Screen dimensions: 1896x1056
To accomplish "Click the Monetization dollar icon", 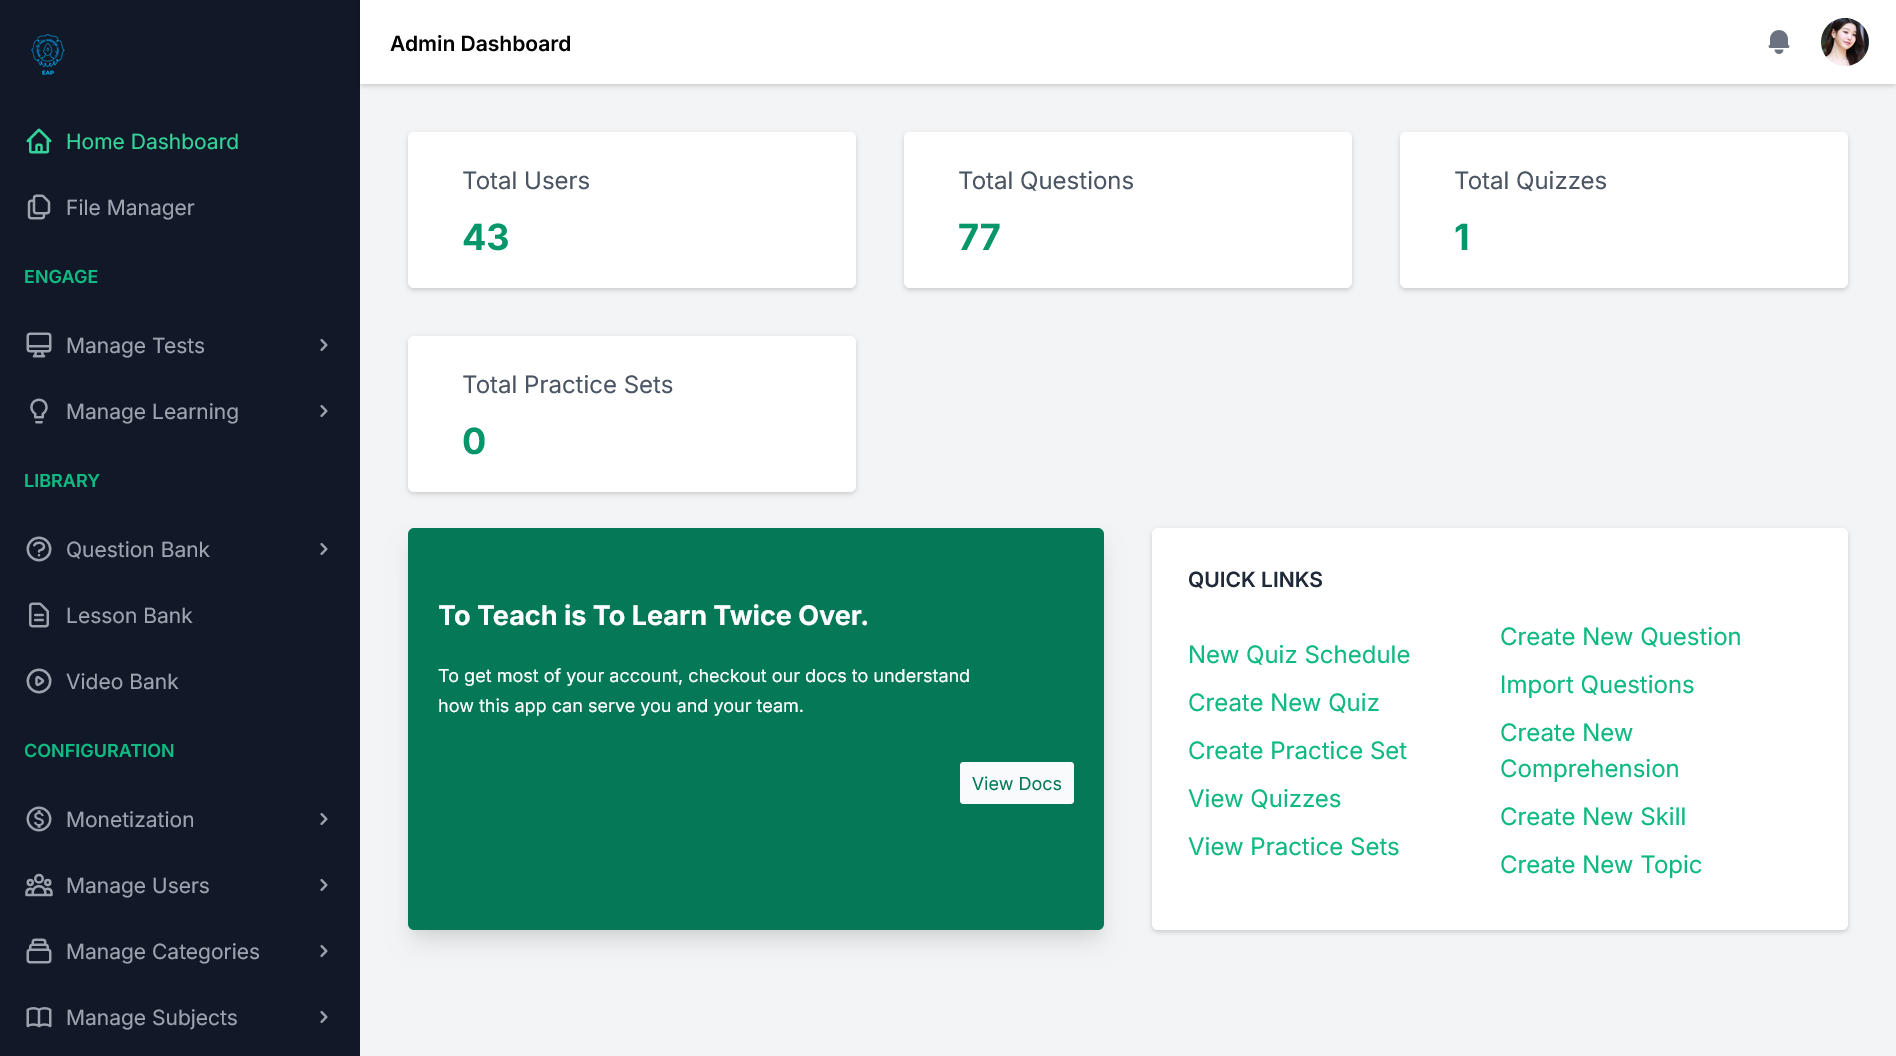I will (39, 820).
